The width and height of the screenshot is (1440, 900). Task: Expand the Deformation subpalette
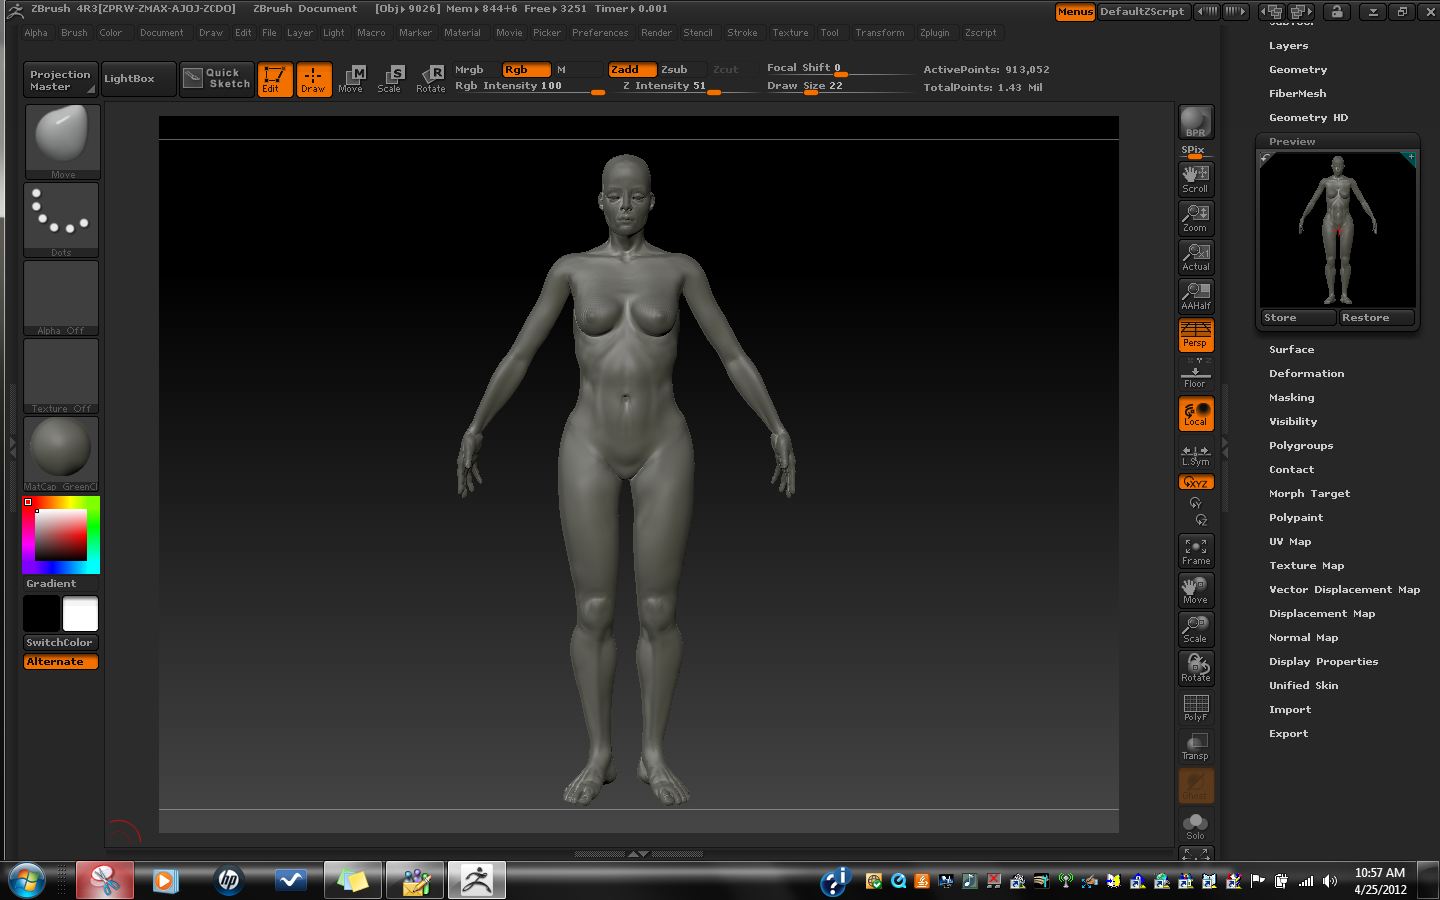1306,374
